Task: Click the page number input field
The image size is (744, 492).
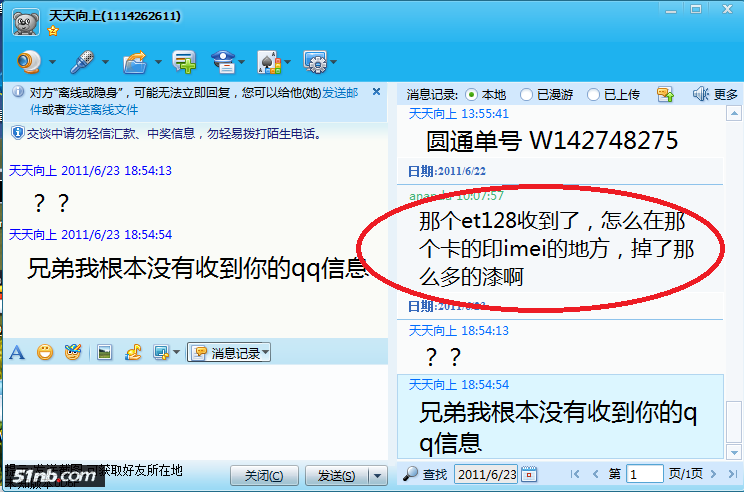Action: click(x=644, y=474)
